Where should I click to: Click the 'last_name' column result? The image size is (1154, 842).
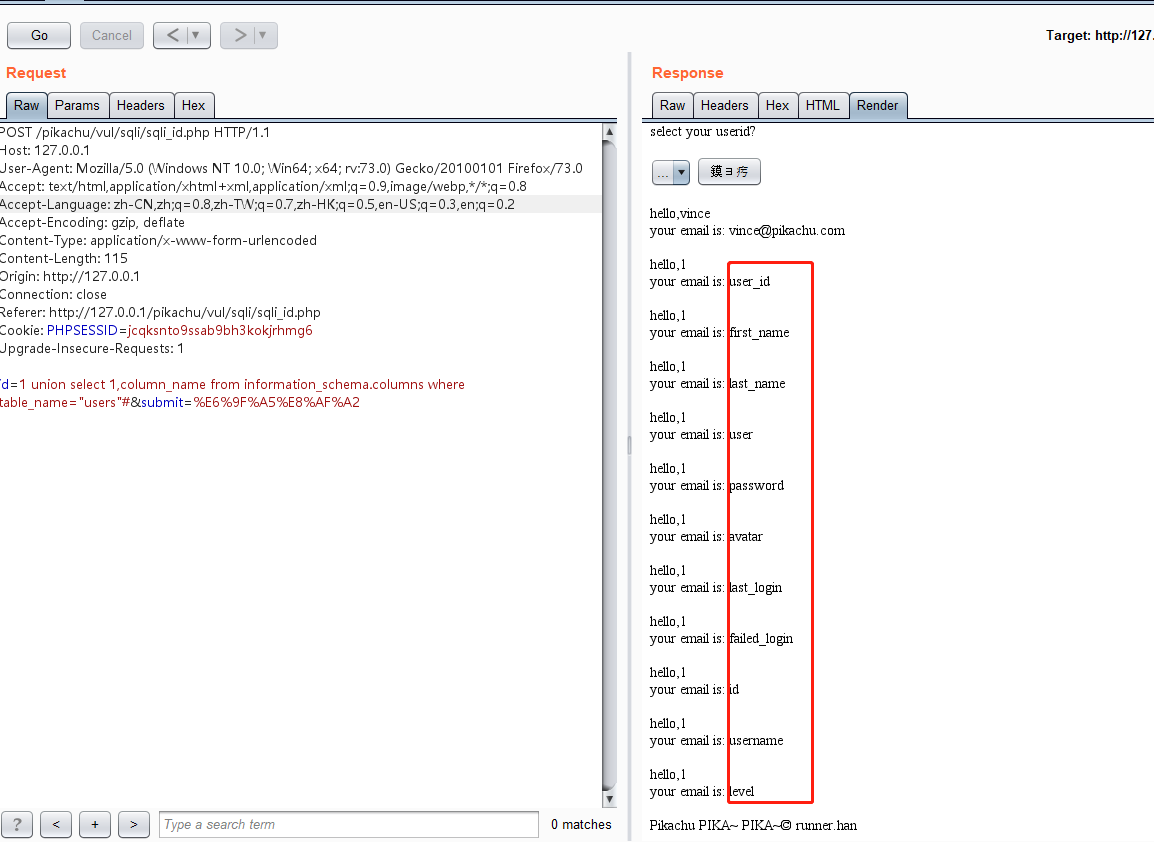[757, 383]
